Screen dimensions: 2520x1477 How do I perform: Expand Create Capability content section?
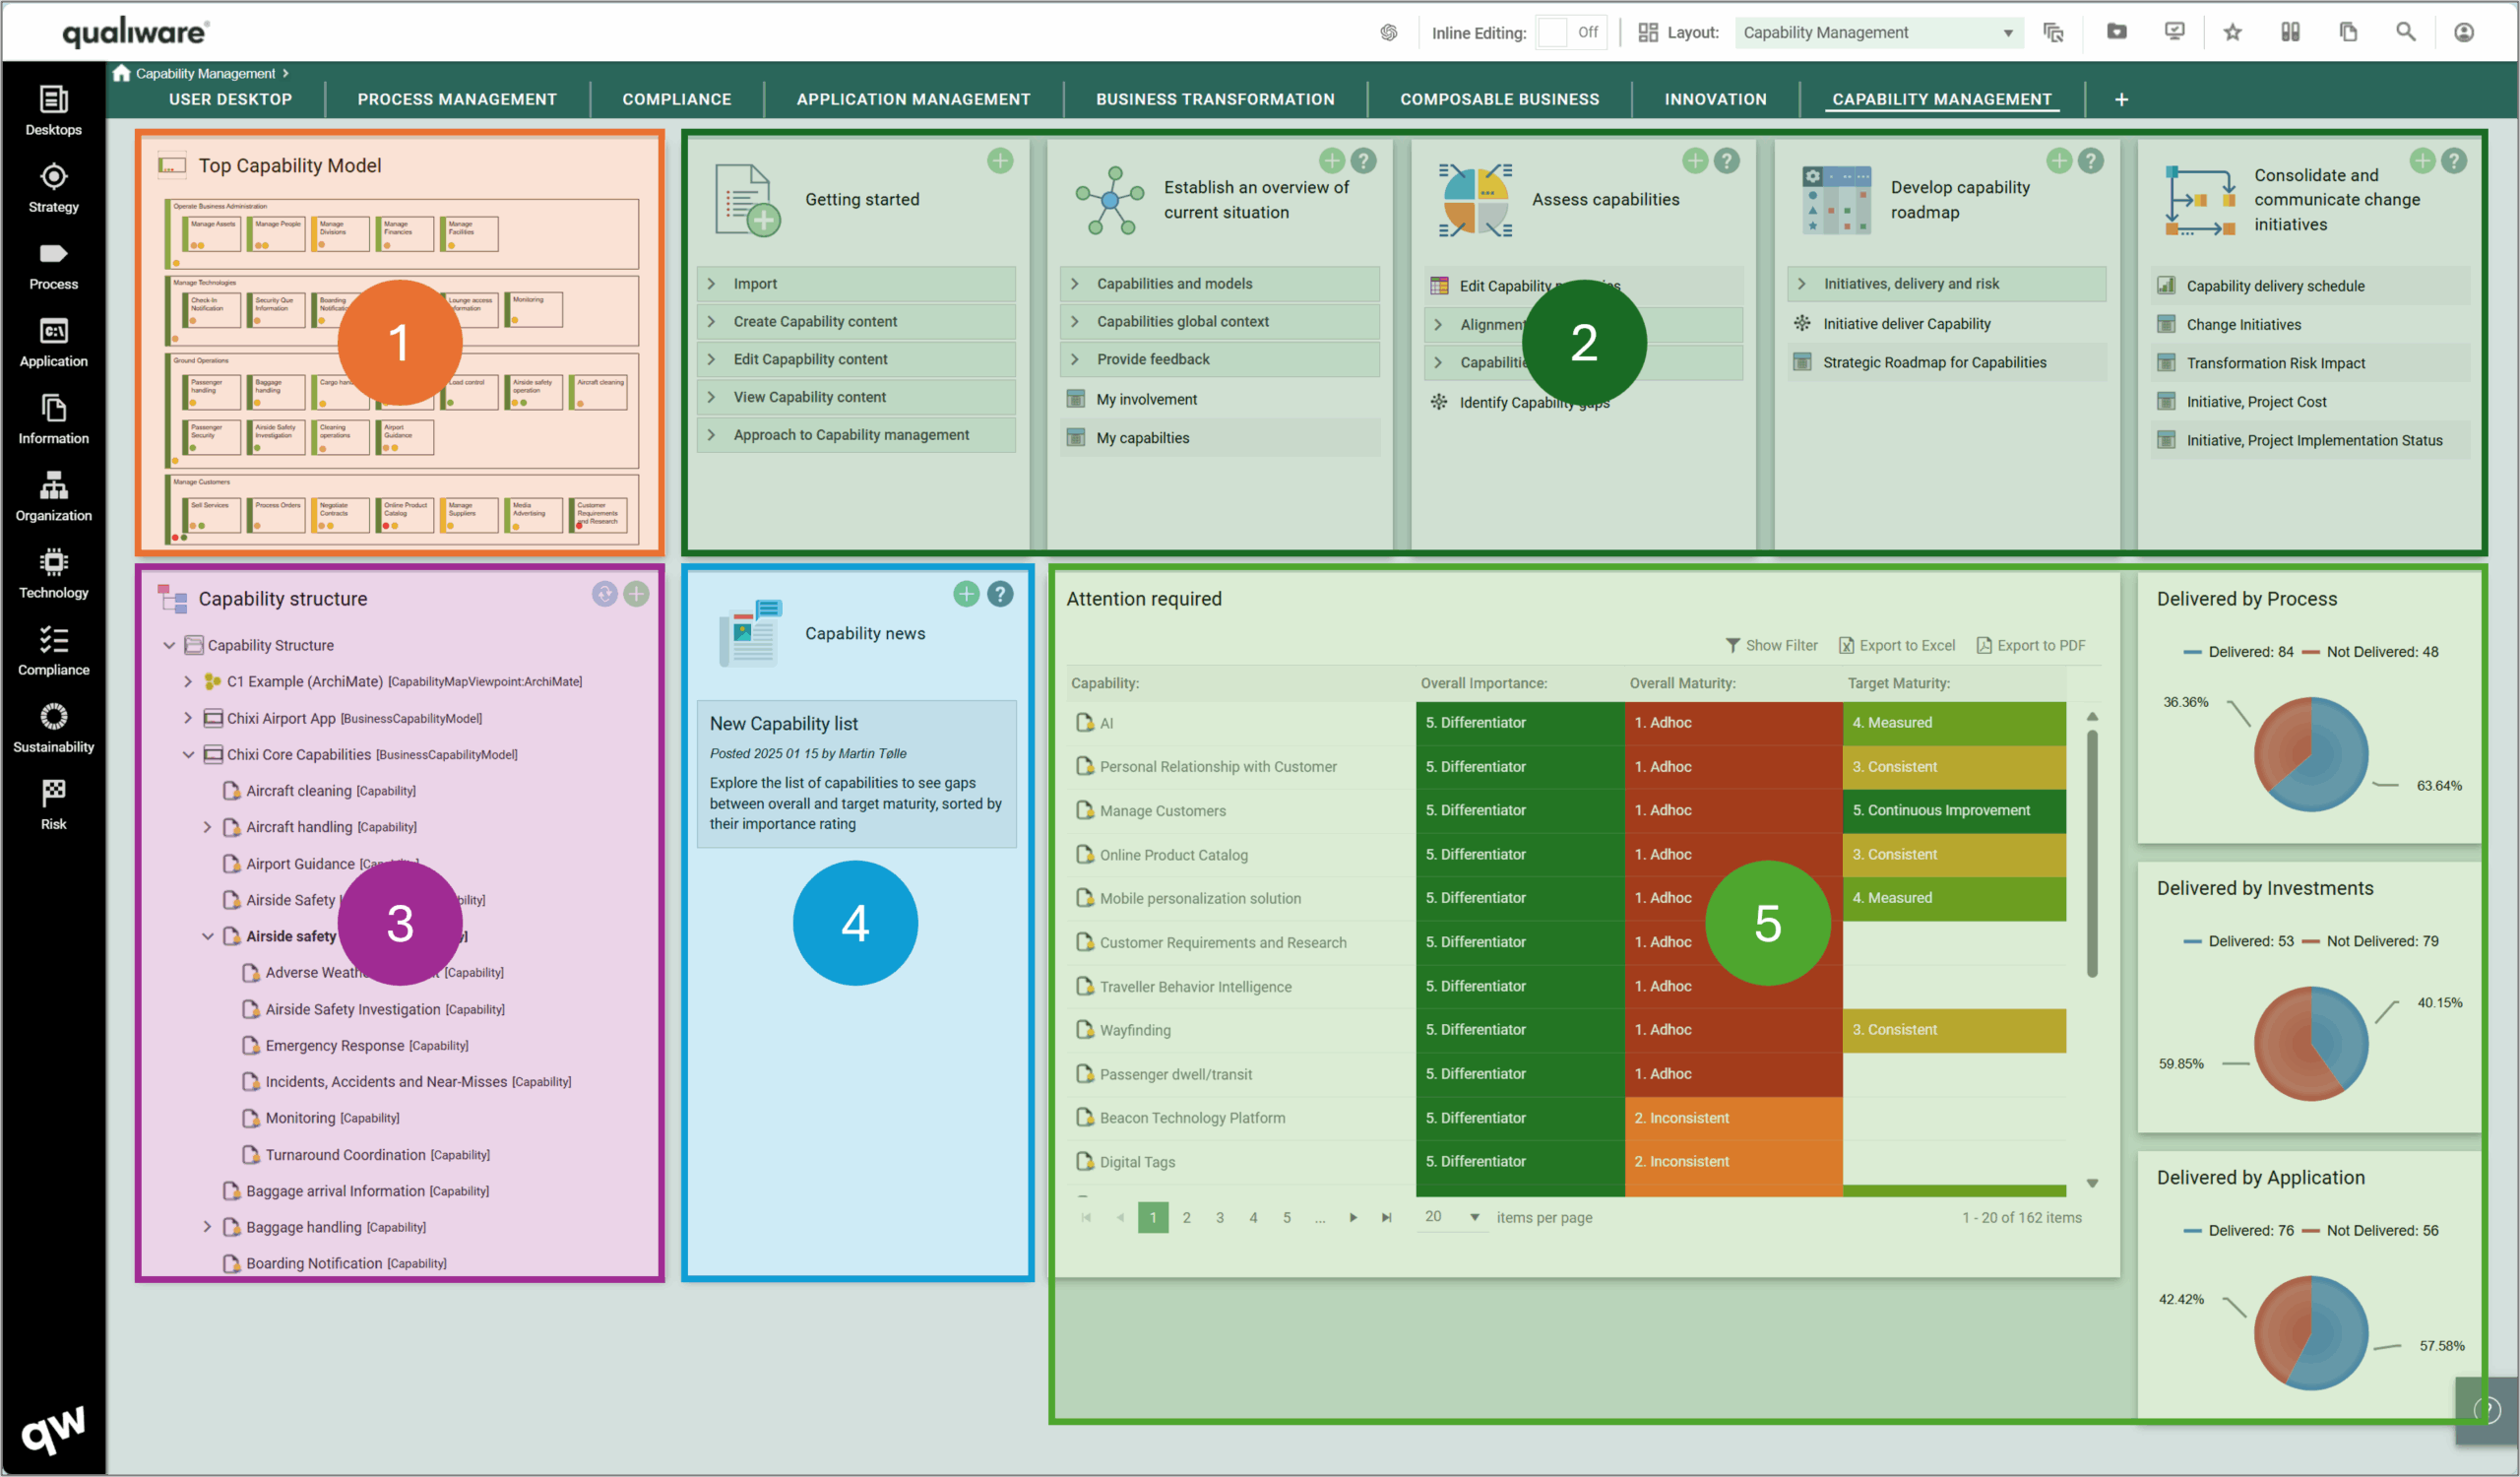856,321
